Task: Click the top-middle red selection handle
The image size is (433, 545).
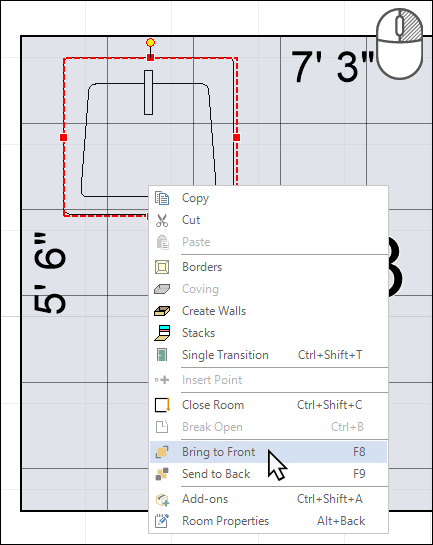Action: (150, 57)
